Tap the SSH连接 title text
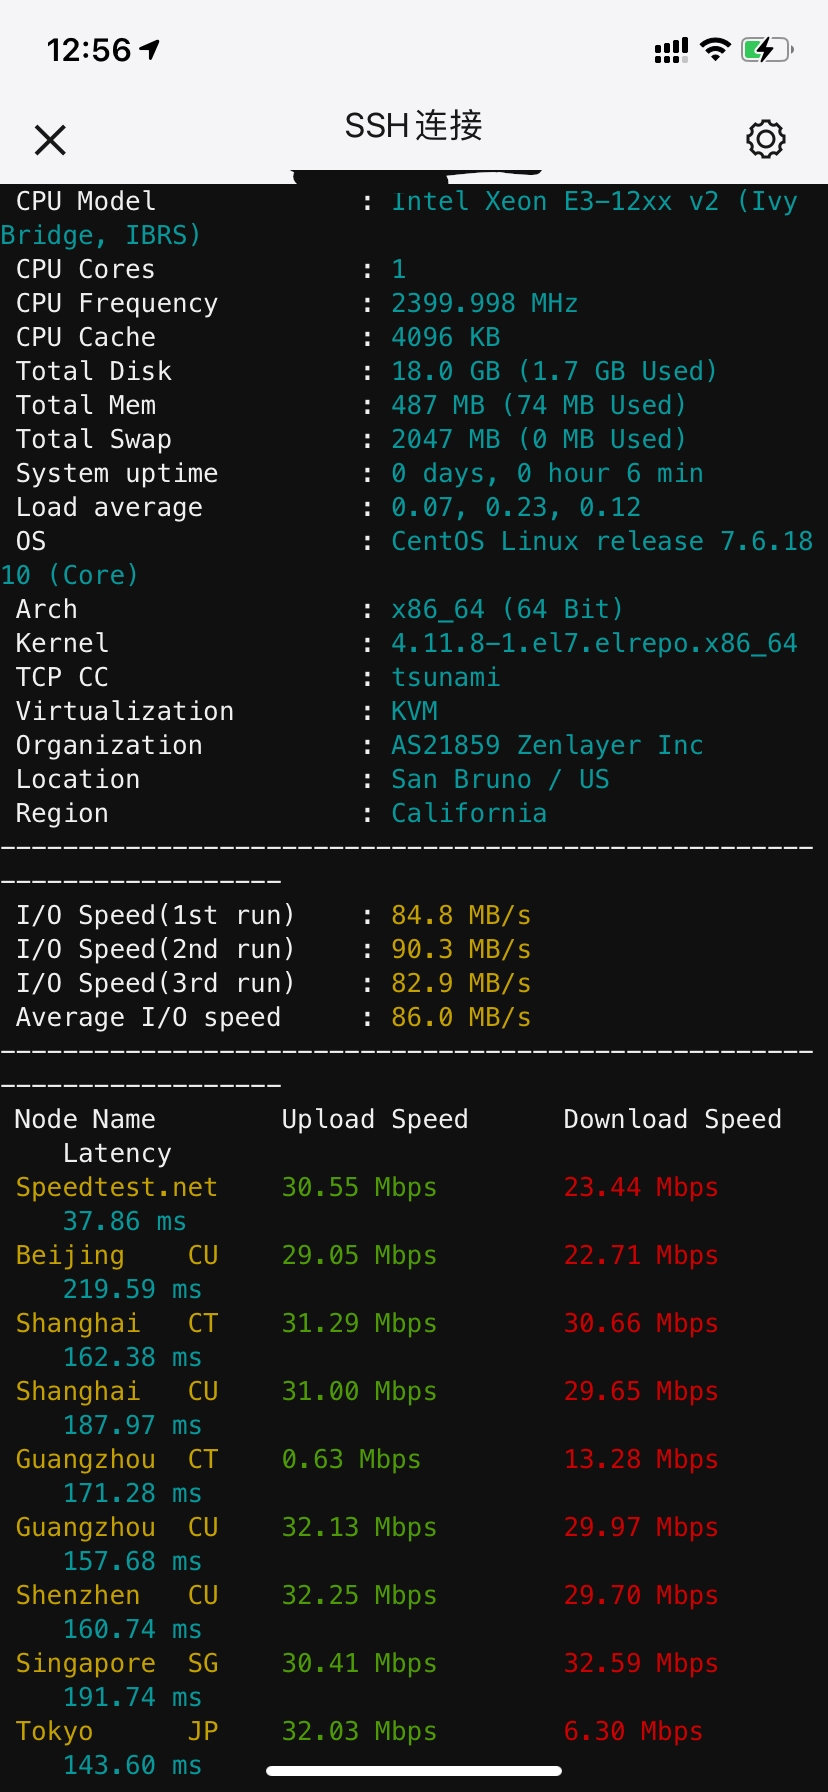This screenshot has height=1792, width=828. tap(414, 126)
